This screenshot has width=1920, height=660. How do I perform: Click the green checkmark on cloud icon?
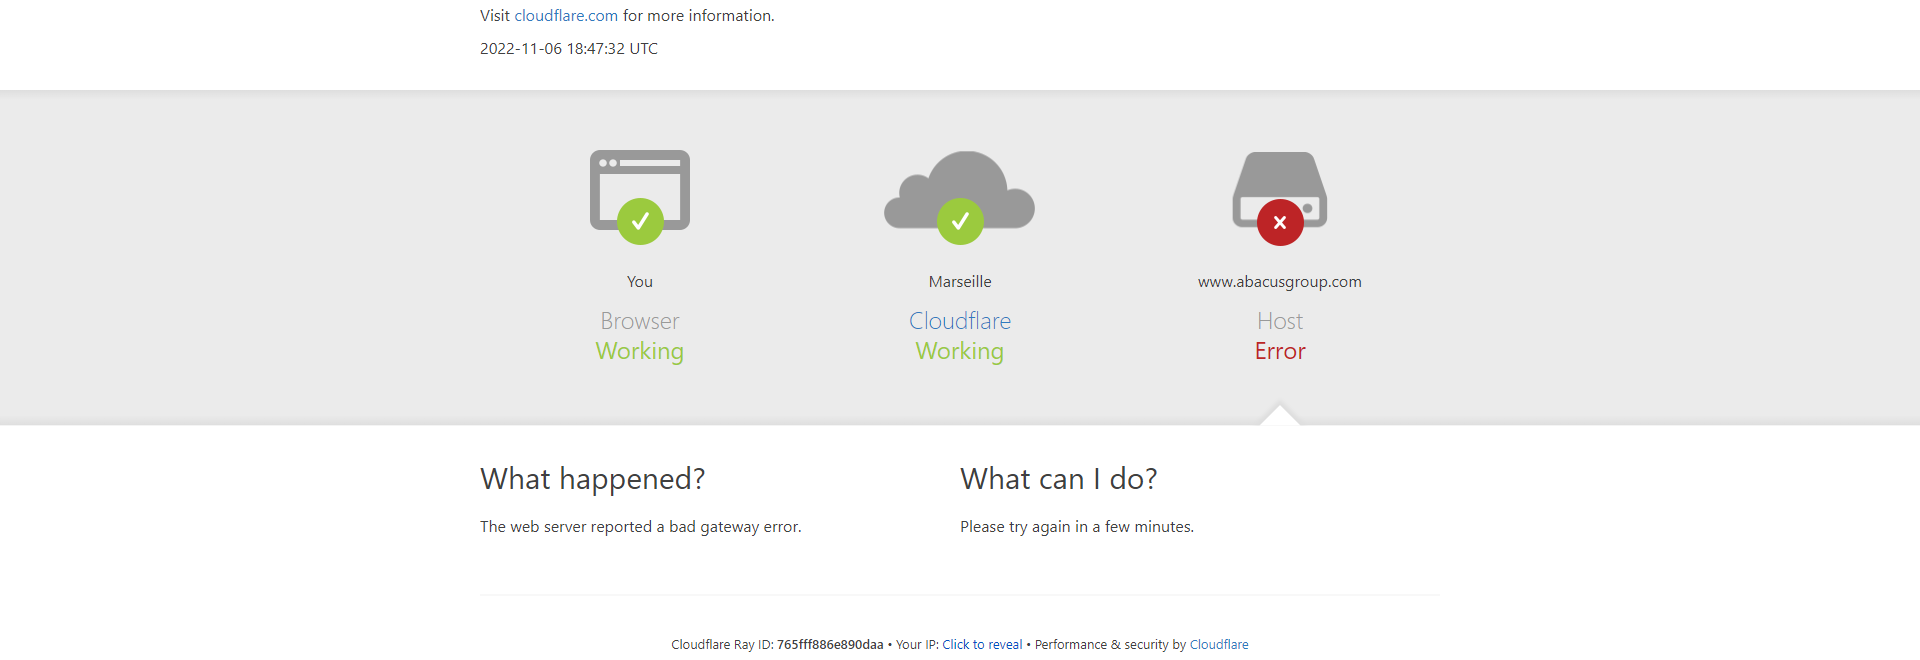[x=960, y=221]
